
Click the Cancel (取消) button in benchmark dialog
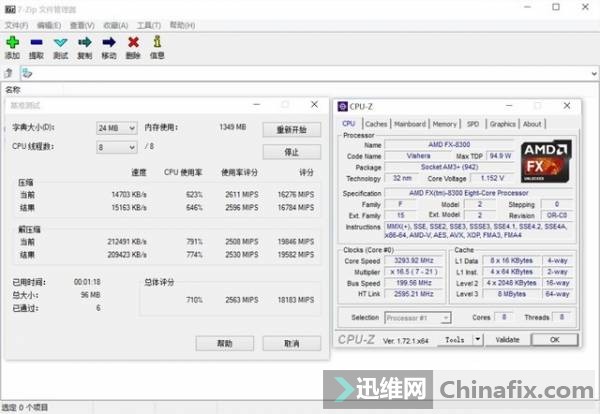point(292,343)
